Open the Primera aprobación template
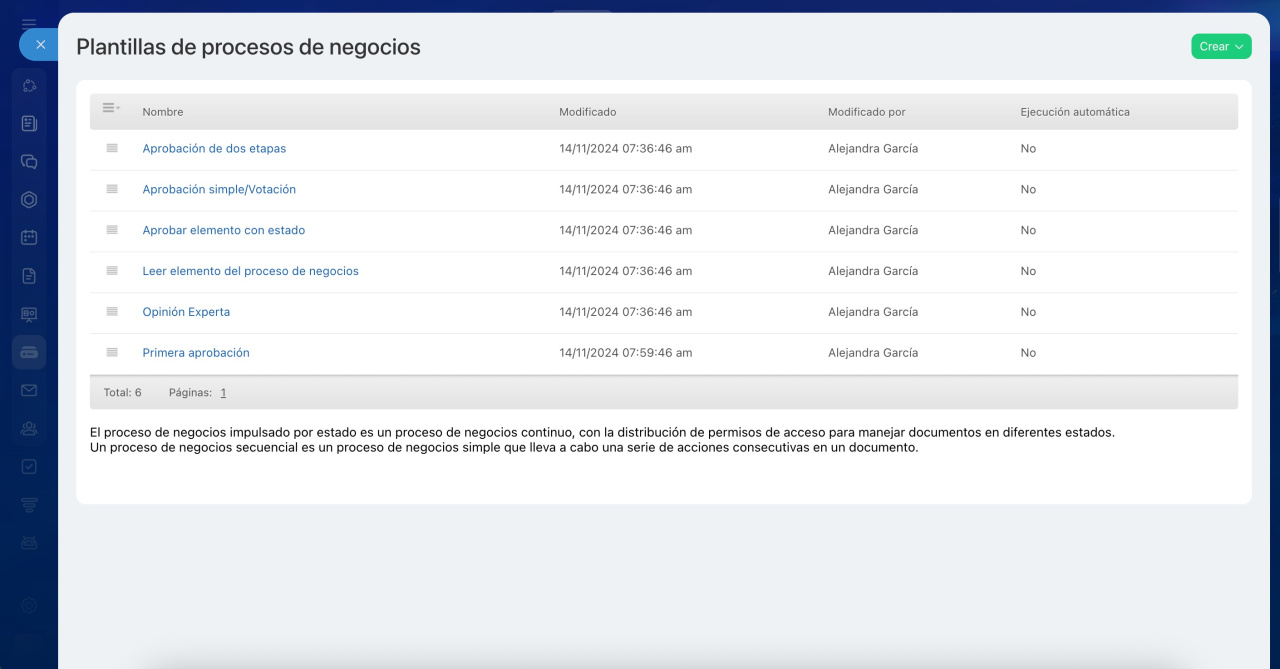The image size is (1280, 669). tap(196, 353)
